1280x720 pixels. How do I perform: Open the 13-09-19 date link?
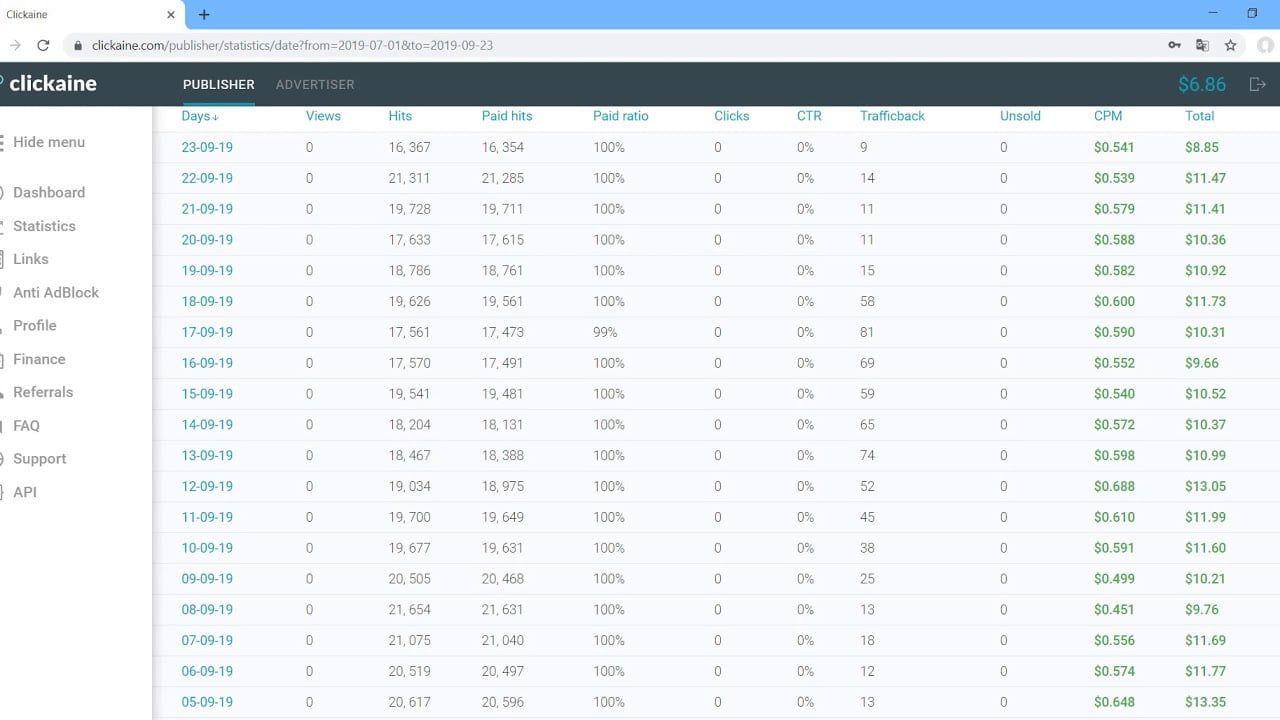click(207, 455)
